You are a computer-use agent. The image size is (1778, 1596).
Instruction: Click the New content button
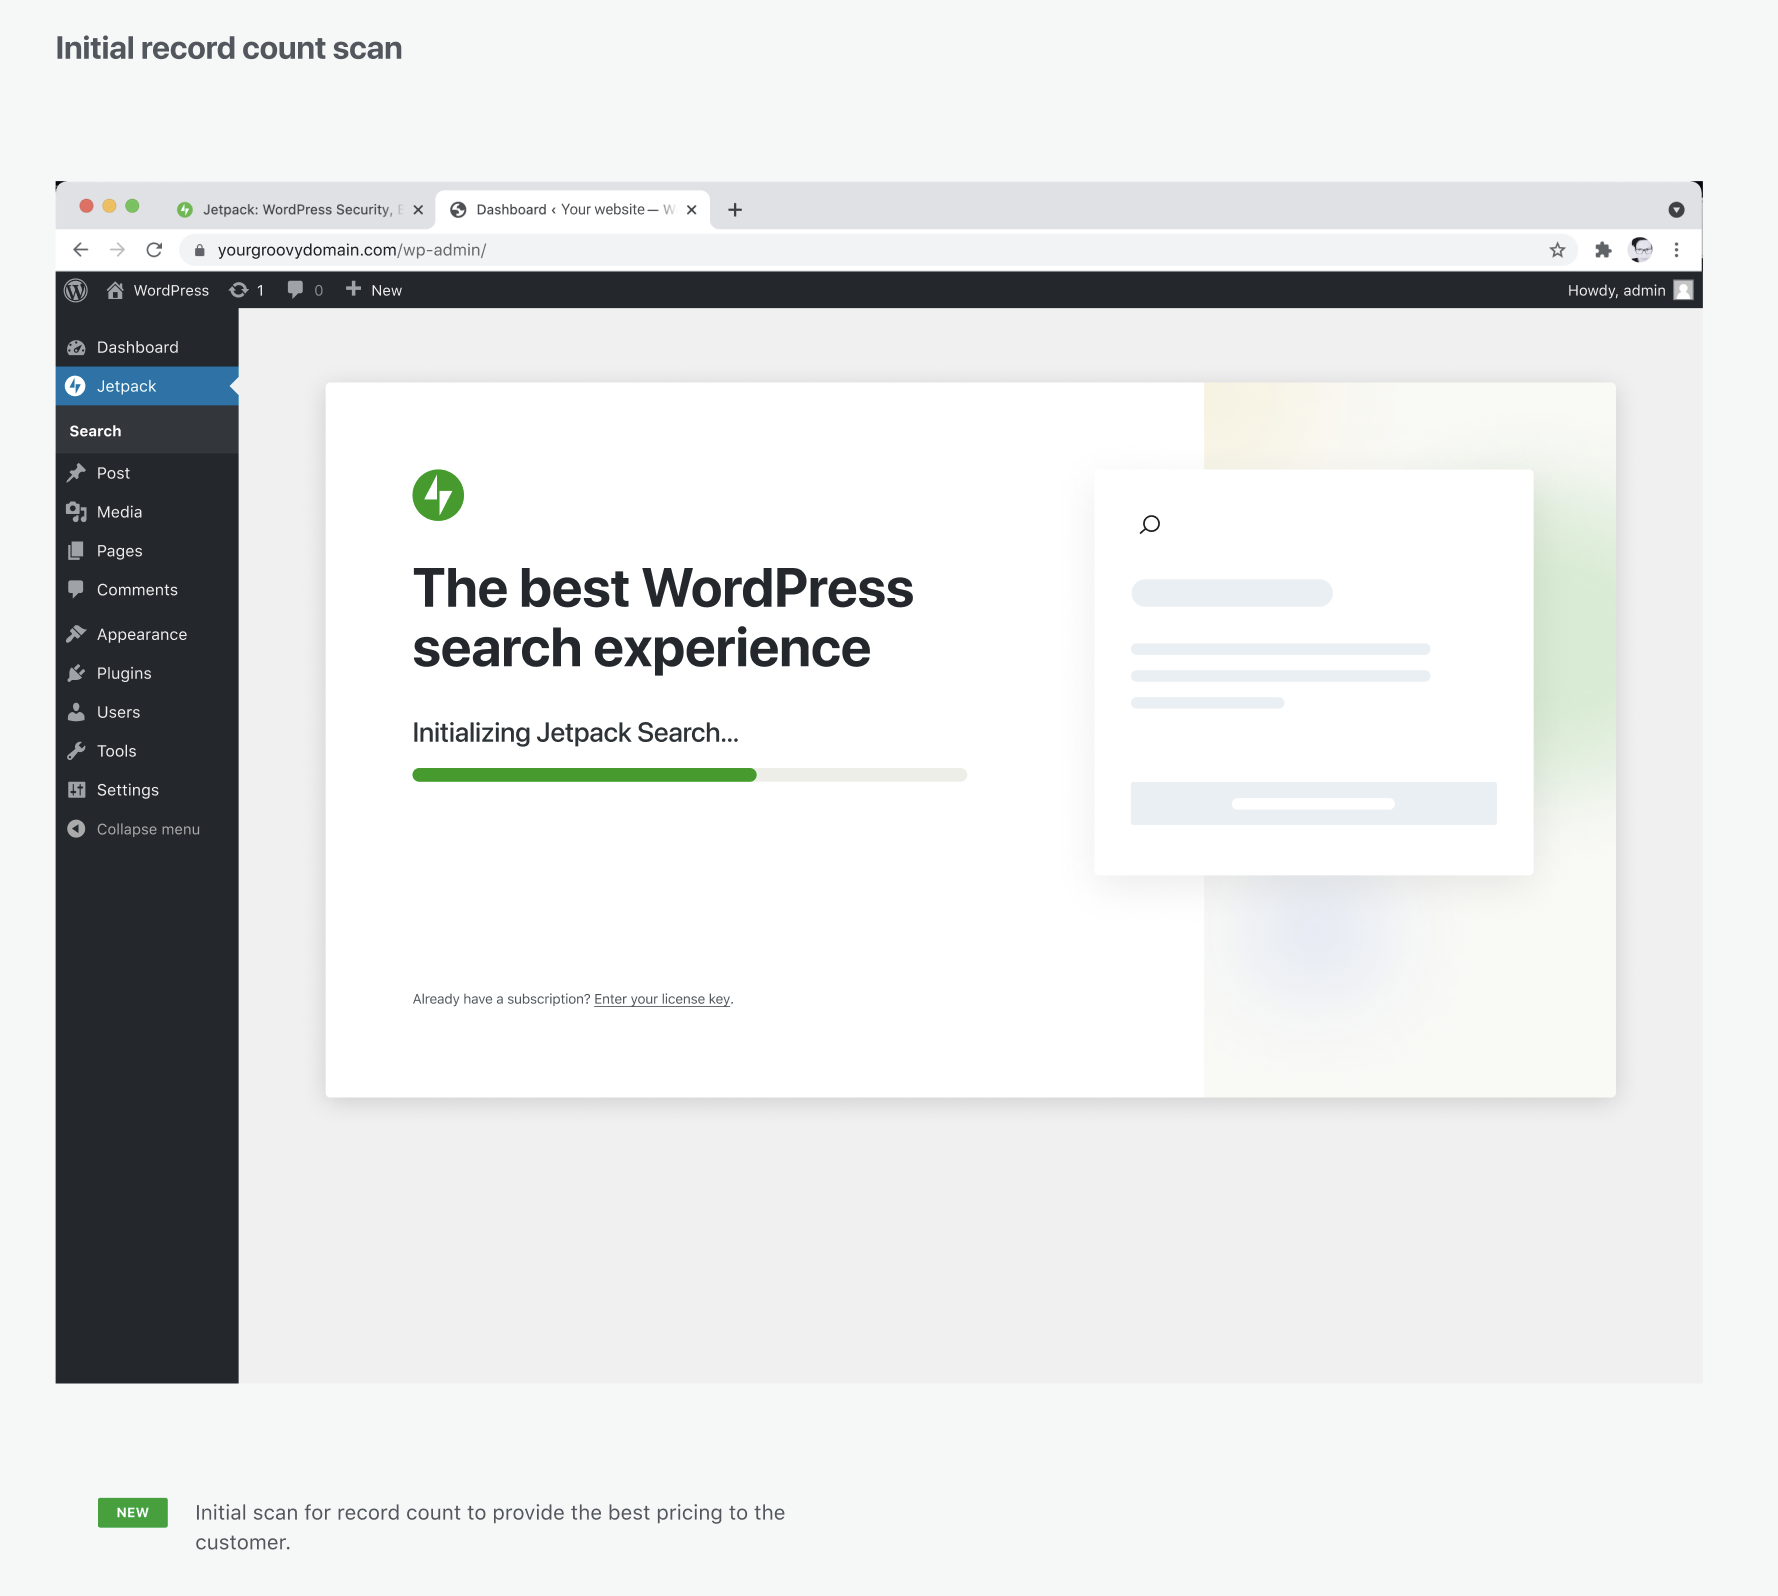(374, 290)
